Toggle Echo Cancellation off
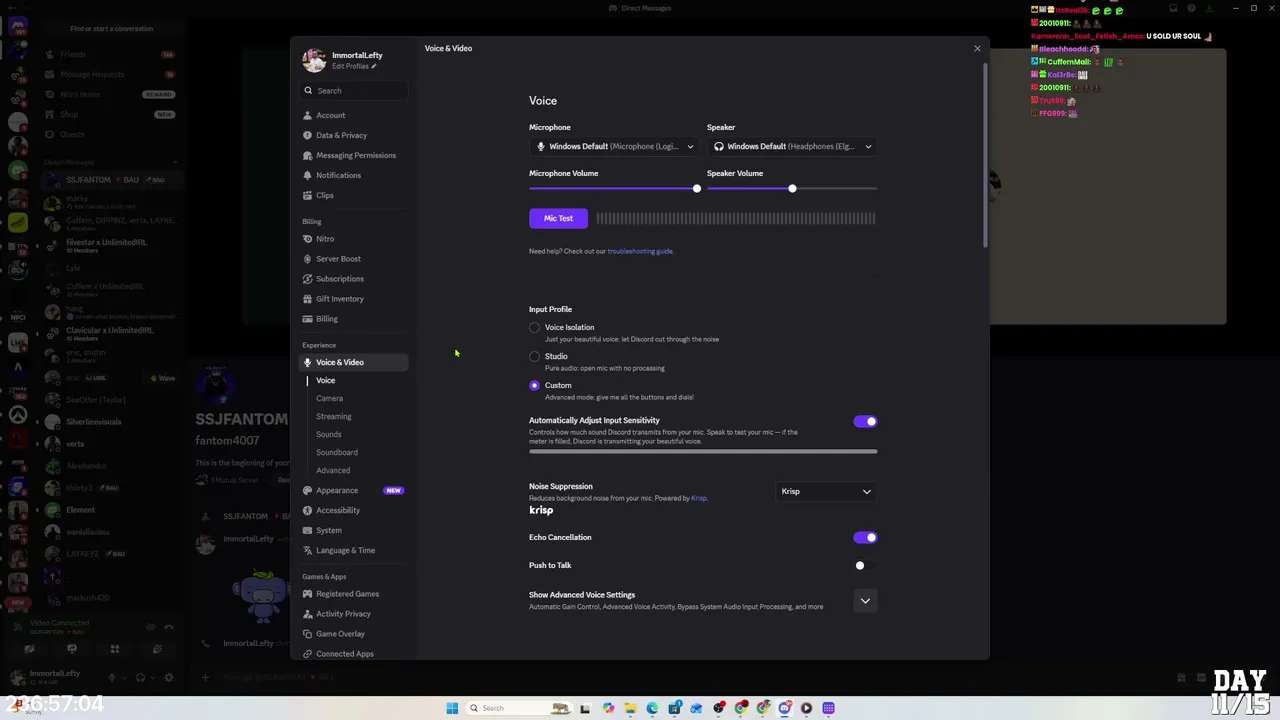 865,537
